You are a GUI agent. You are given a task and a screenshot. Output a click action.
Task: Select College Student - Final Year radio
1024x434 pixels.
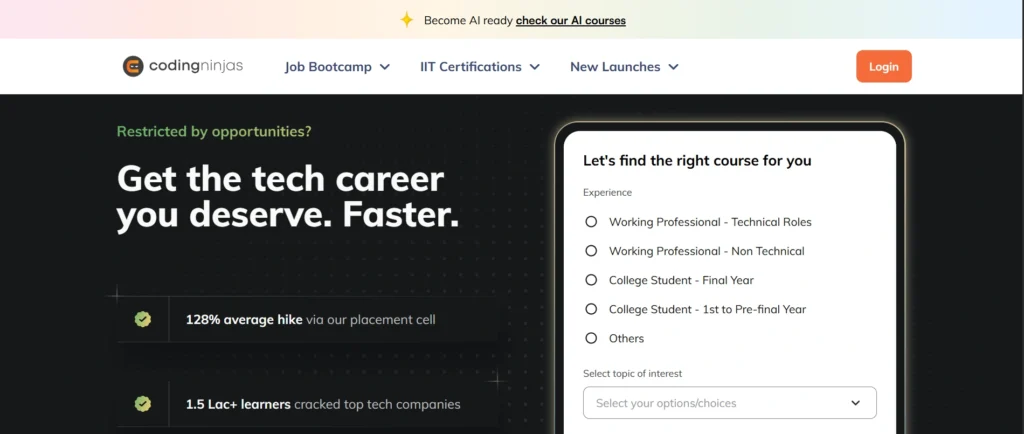tap(591, 280)
